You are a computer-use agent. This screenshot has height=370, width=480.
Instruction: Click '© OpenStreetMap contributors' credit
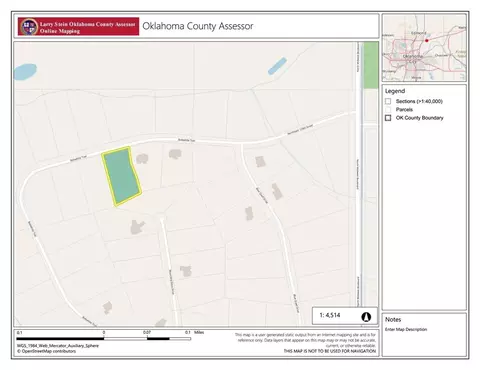click(x=46, y=351)
